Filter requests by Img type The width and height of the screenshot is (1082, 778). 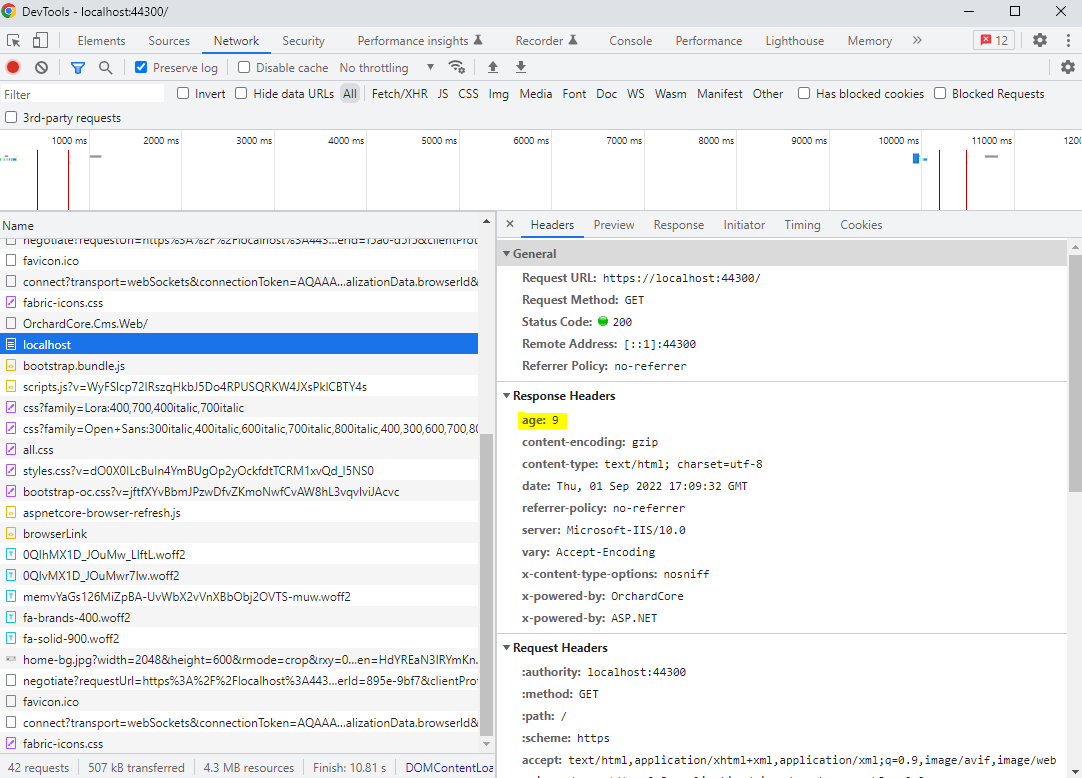[498, 94]
